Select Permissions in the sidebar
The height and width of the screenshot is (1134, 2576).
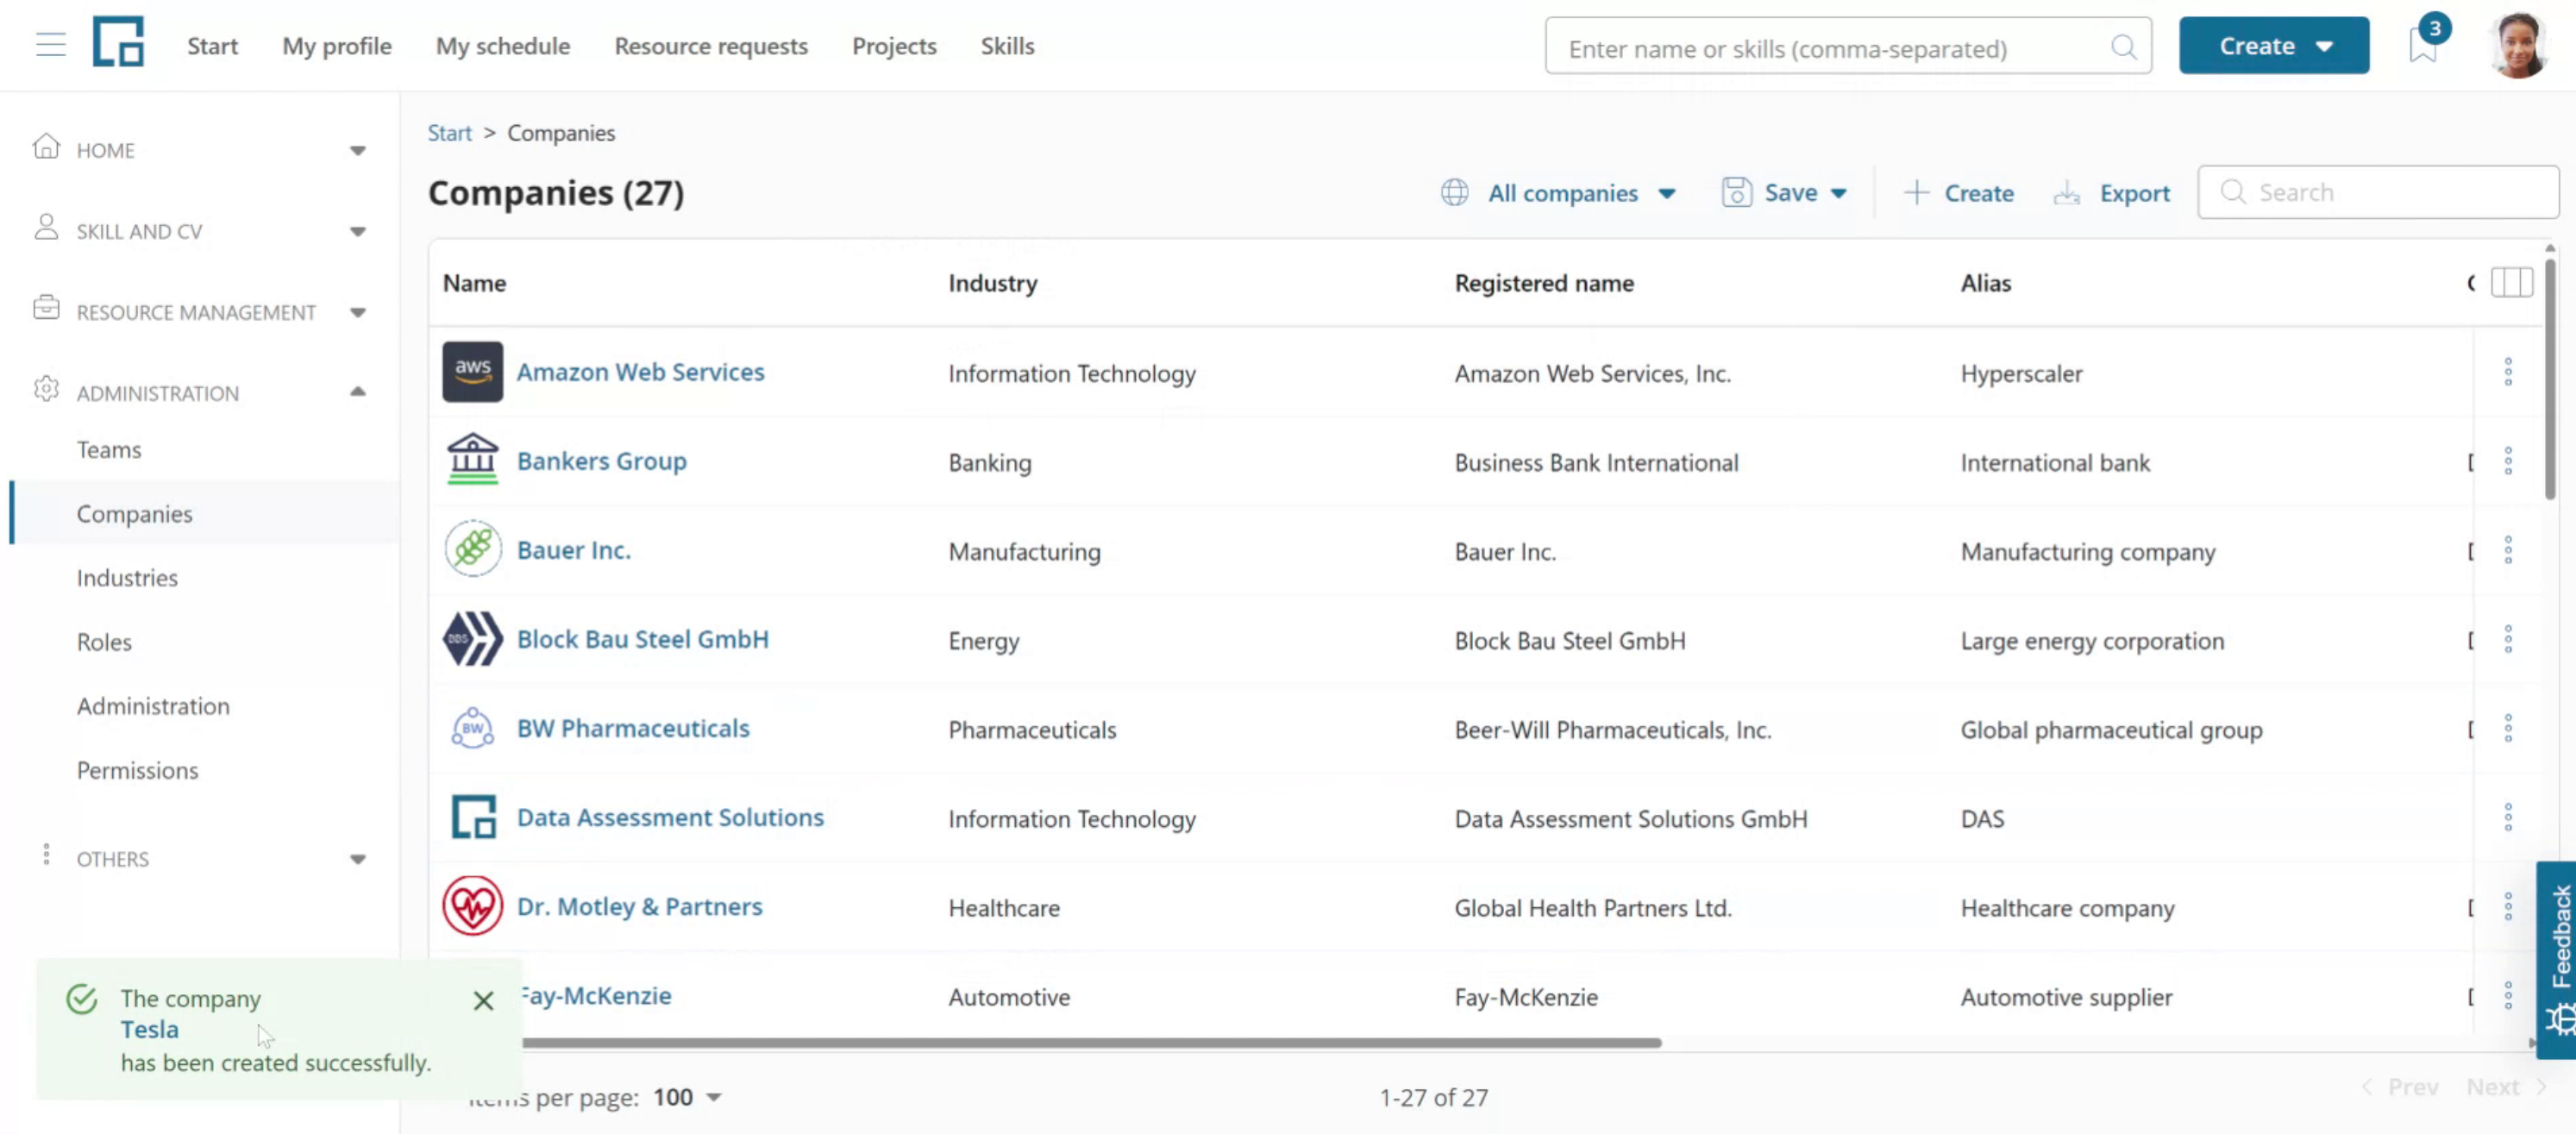click(x=137, y=770)
